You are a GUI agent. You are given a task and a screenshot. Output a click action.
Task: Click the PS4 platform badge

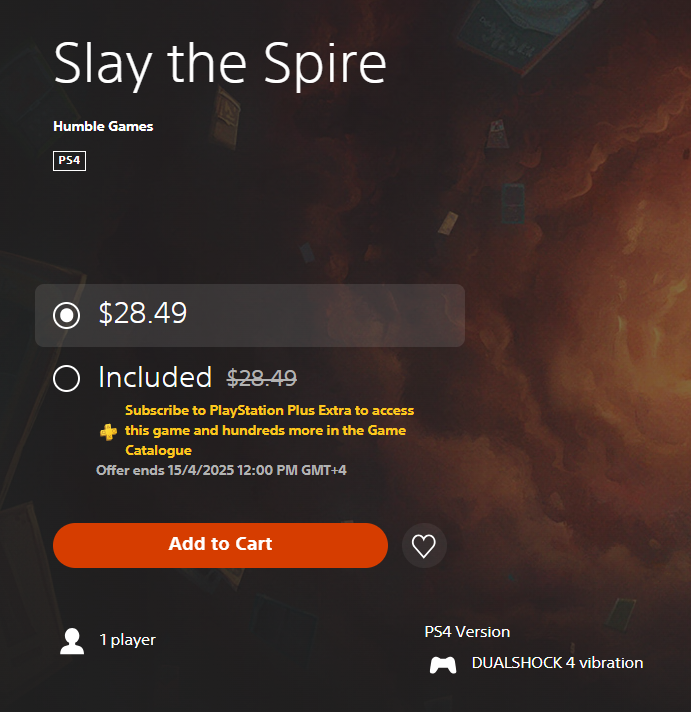[69, 161]
